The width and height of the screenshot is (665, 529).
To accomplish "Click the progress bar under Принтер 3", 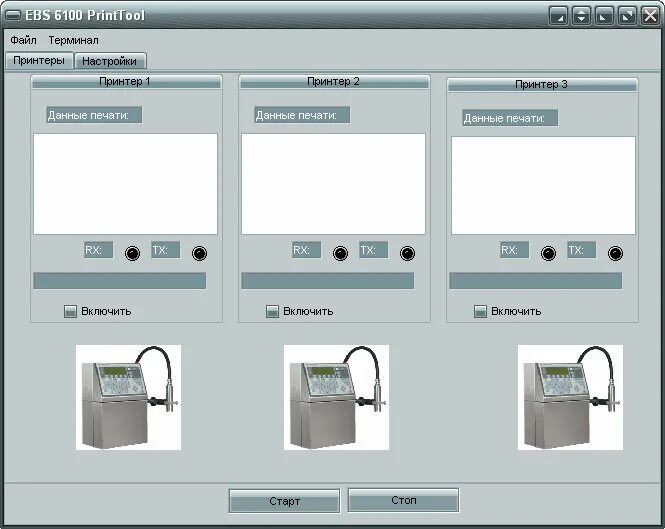I will tap(536, 281).
